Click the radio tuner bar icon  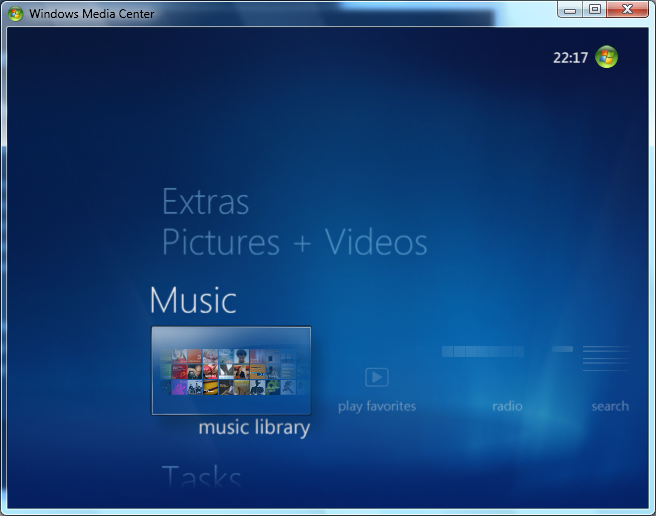[483, 352]
